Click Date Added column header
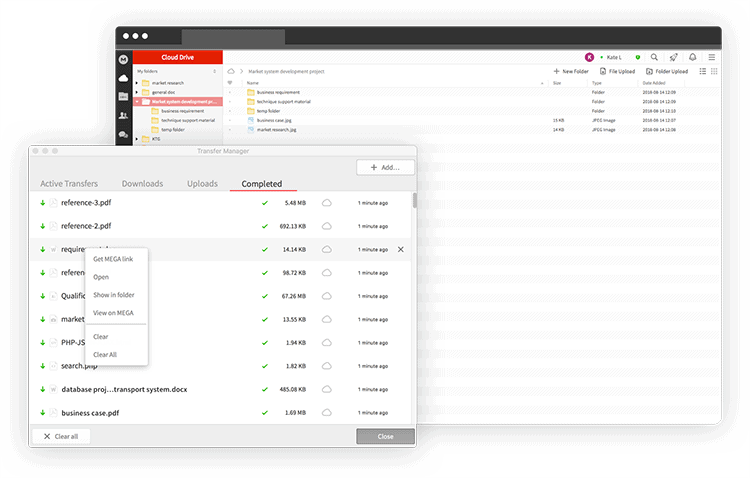The height and width of the screenshot is (478, 750). 654,83
